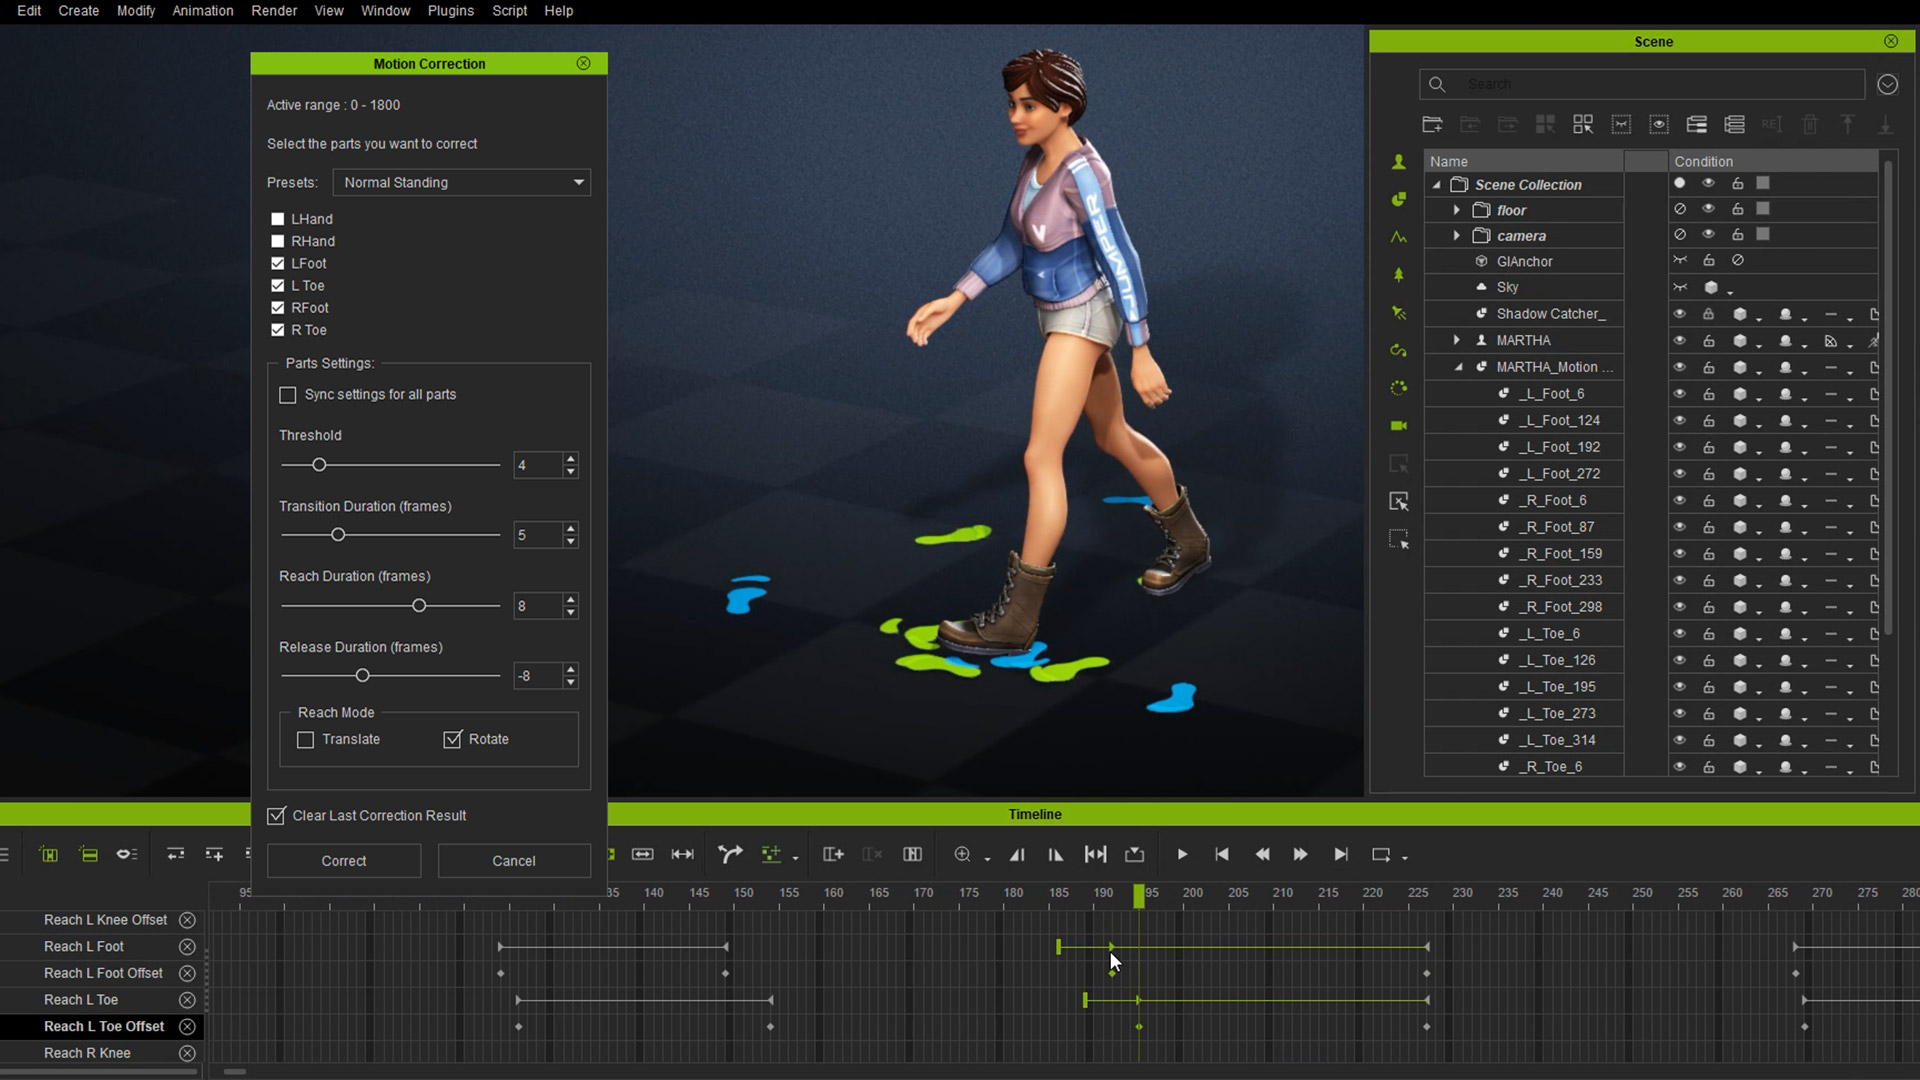The image size is (1920, 1080).
Task: Open the Animation menu
Action: (x=203, y=11)
